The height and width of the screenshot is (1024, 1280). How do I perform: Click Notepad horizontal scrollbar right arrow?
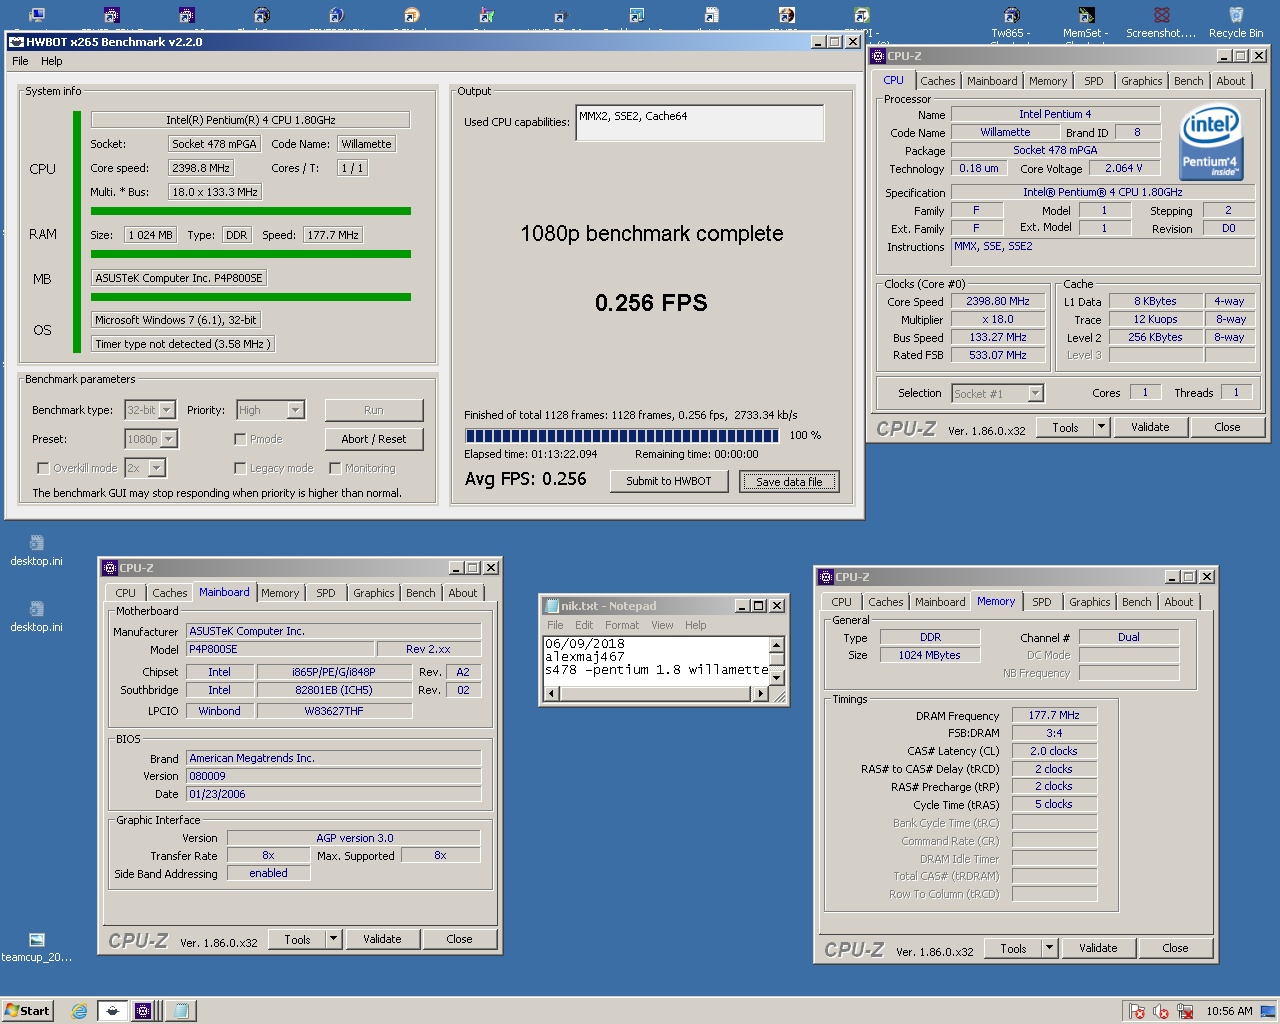pyautogui.click(x=761, y=694)
